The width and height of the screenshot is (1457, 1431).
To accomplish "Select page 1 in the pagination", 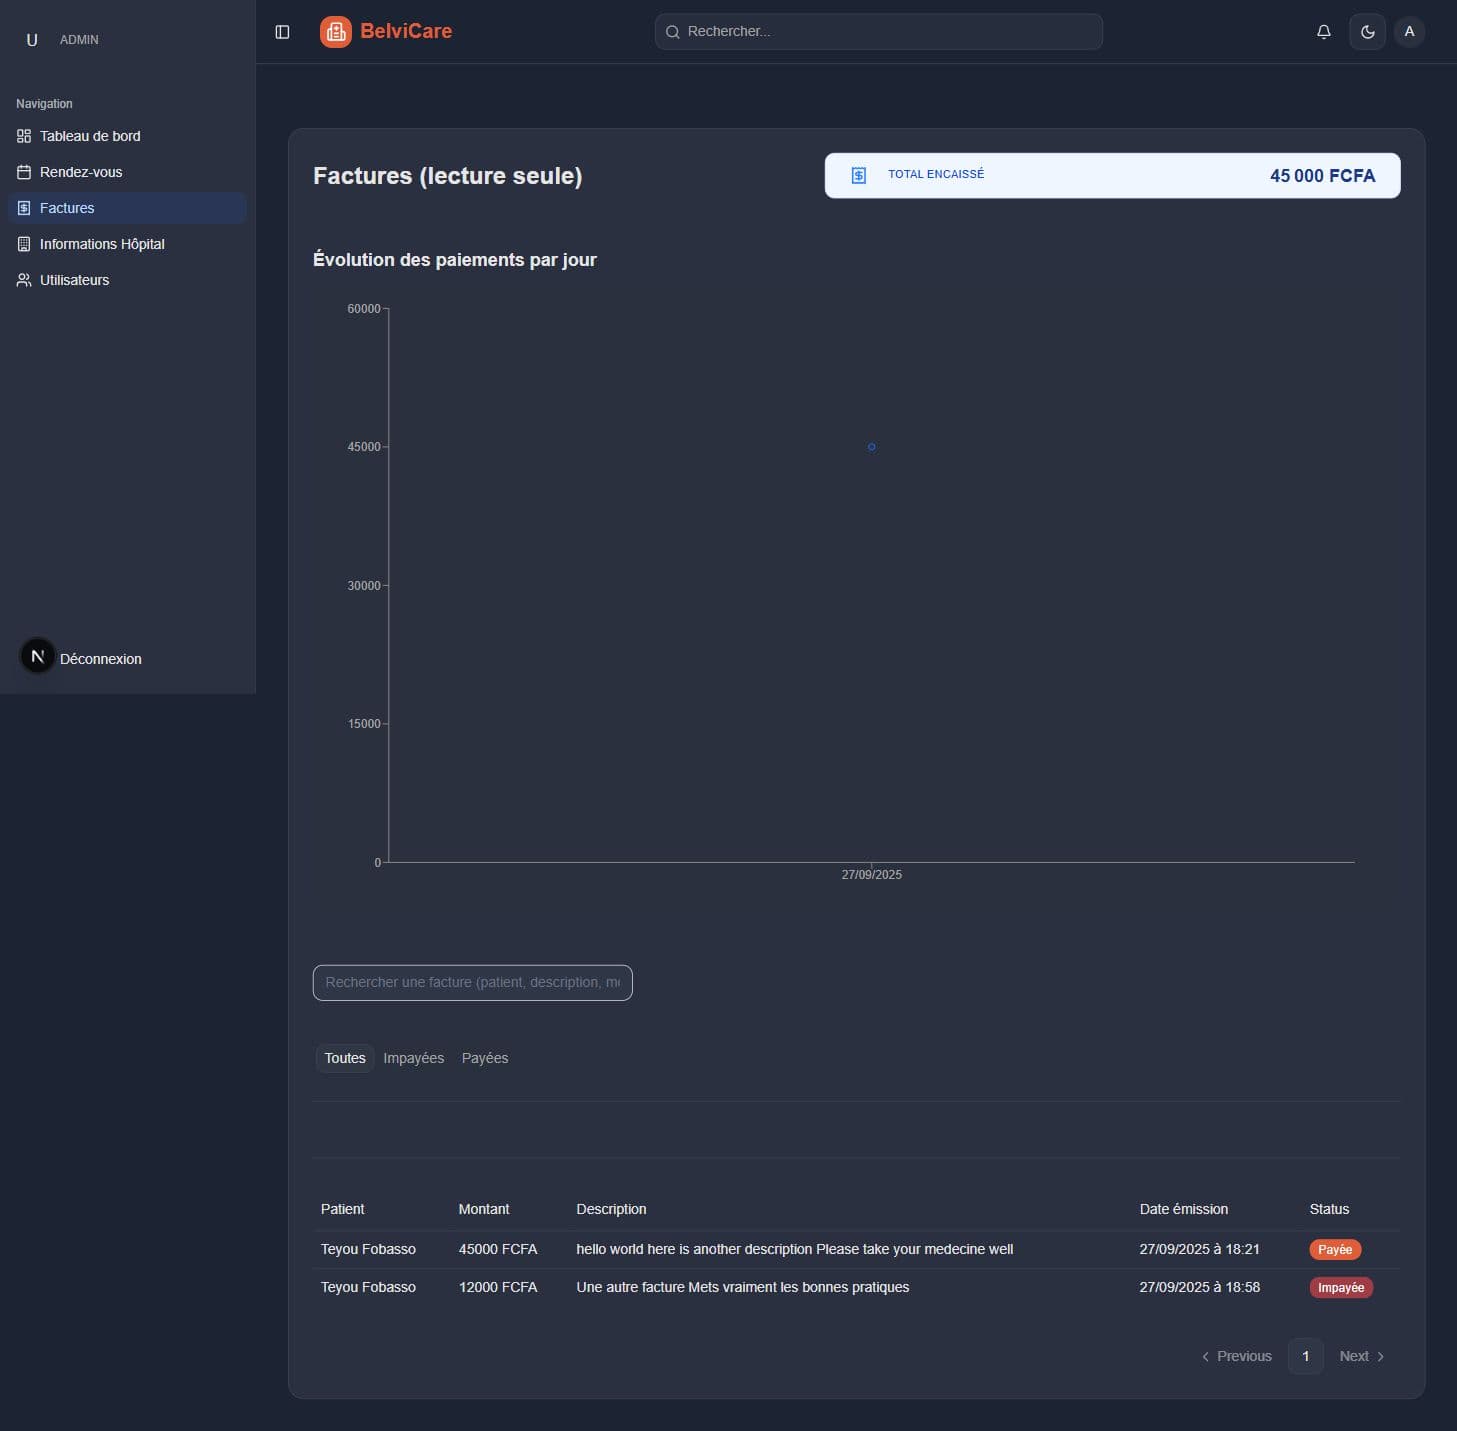I will coord(1305,1356).
